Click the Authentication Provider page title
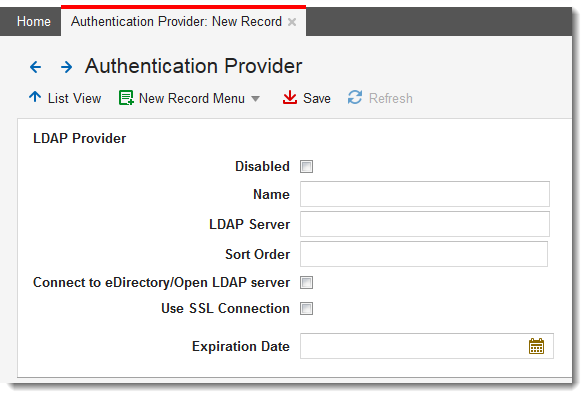The height and width of the screenshot is (398, 587). (x=193, y=66)
